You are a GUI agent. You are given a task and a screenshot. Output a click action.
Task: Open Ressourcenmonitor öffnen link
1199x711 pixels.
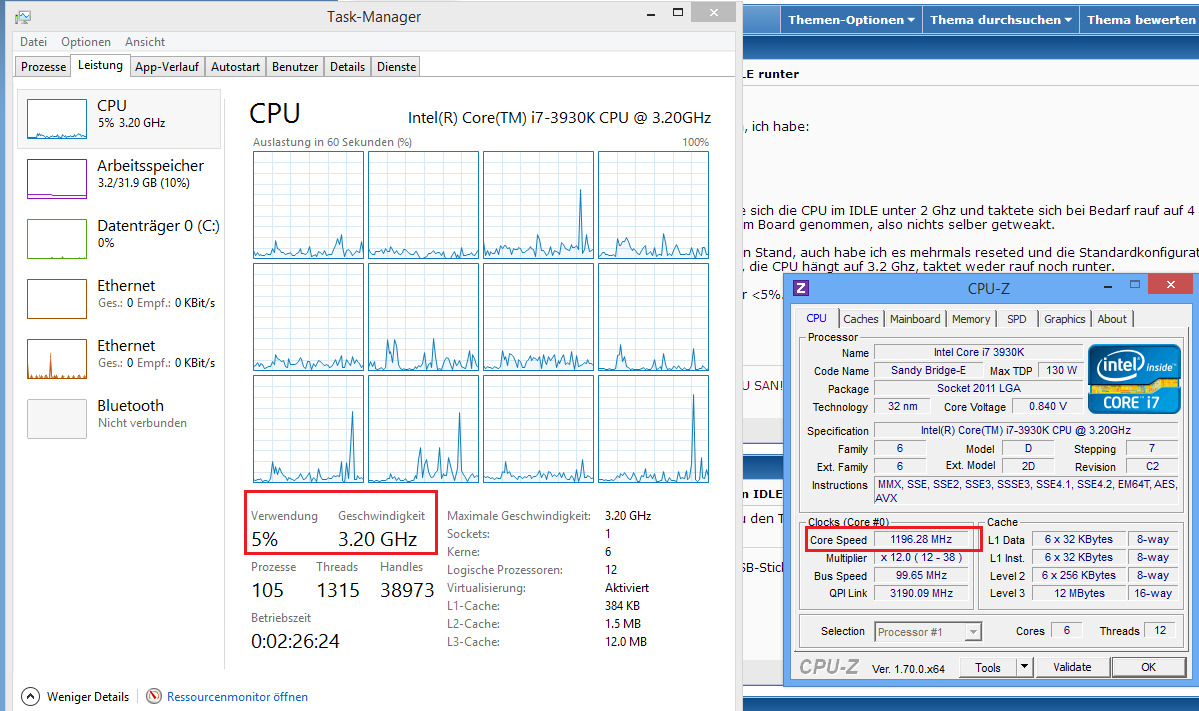coord(237,697)
